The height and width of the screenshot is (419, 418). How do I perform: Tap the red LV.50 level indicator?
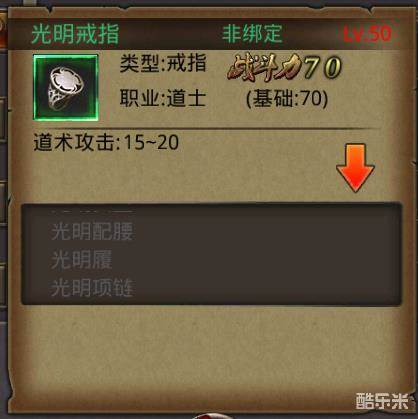[367, 34]
